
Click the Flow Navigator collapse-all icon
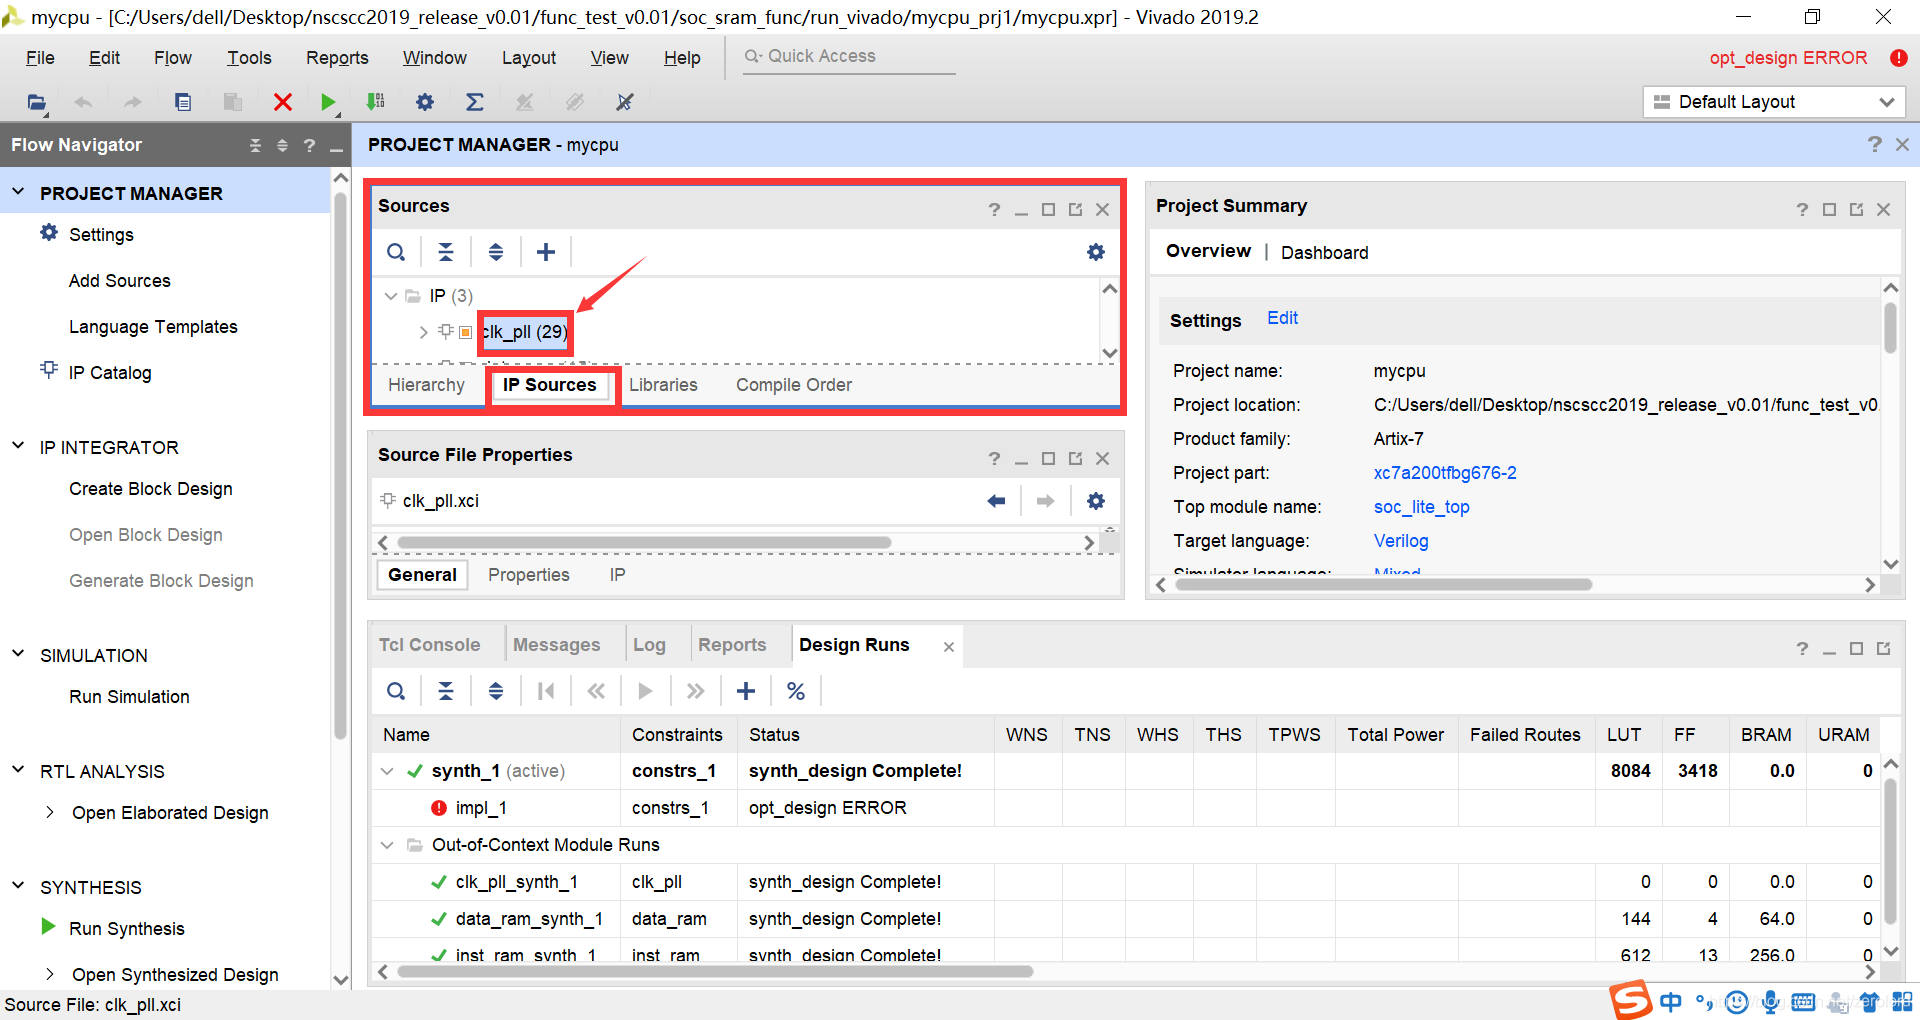[255, 146]
